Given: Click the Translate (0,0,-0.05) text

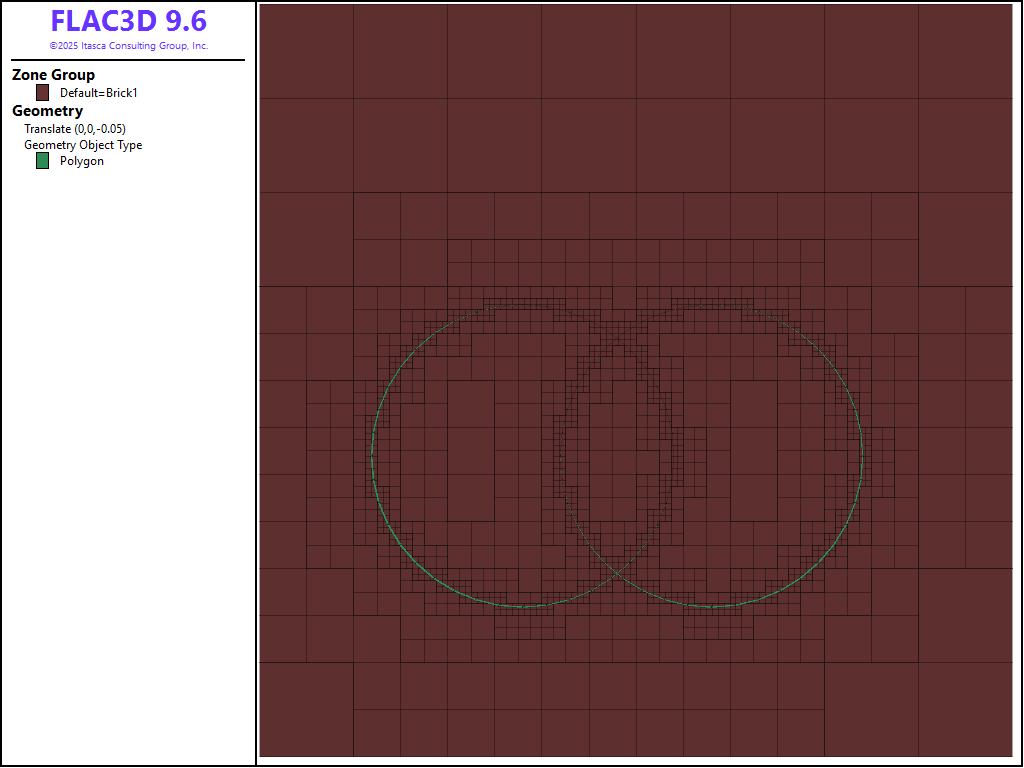Looking at the screenshot, I should coord(75,129).
